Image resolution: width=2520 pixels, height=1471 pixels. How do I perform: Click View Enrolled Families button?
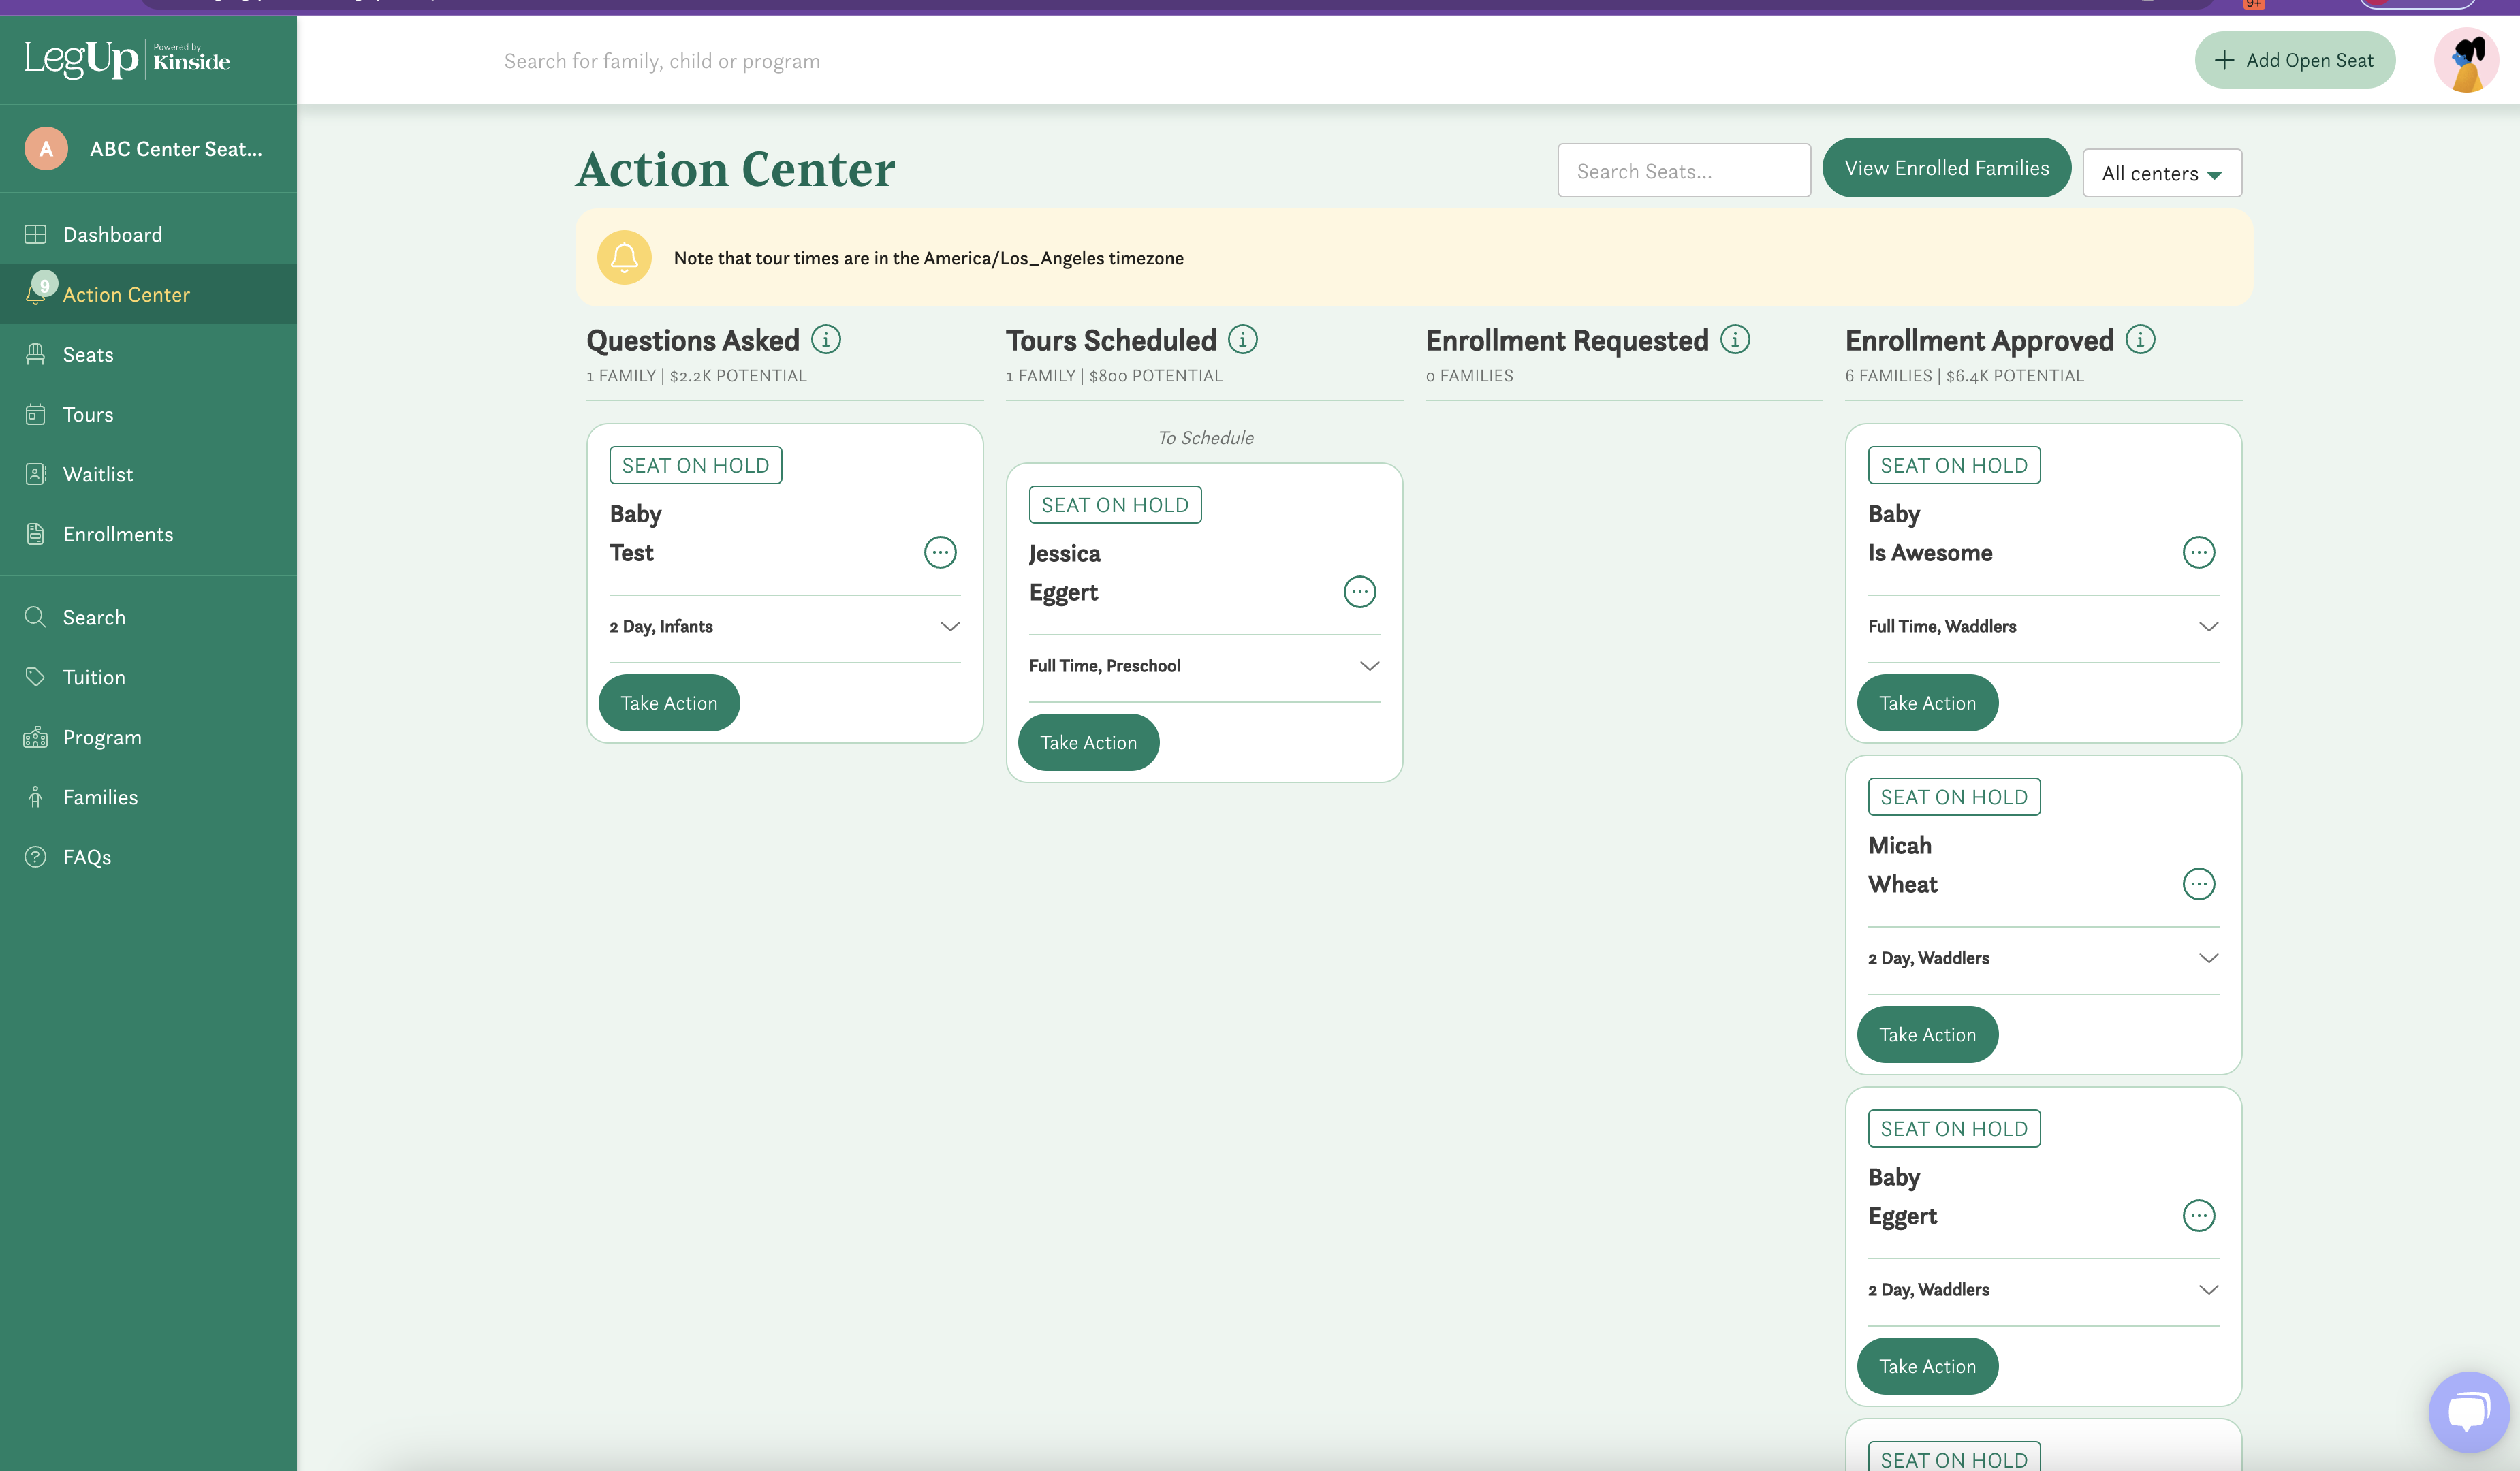click(x=1946, y=167)
